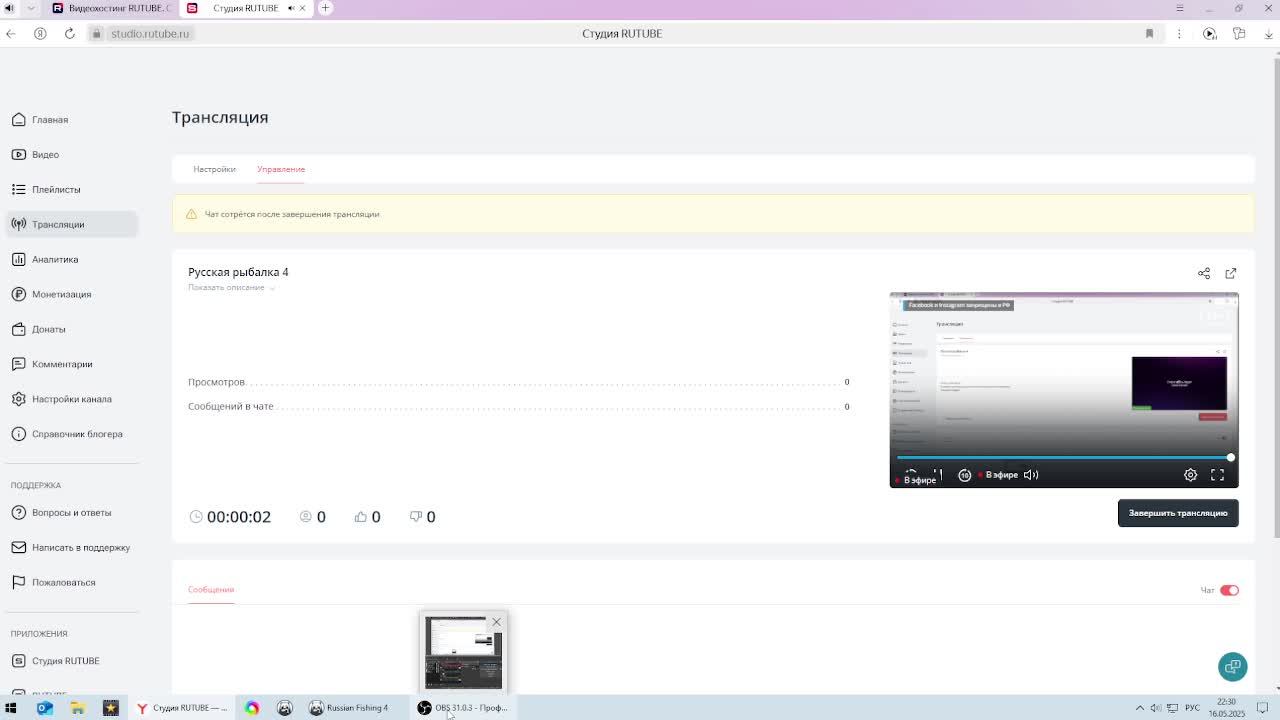The width and height of the screenshot is (1280, 720).
Task: Open the floating help chat button
Action: point(1232,666)
